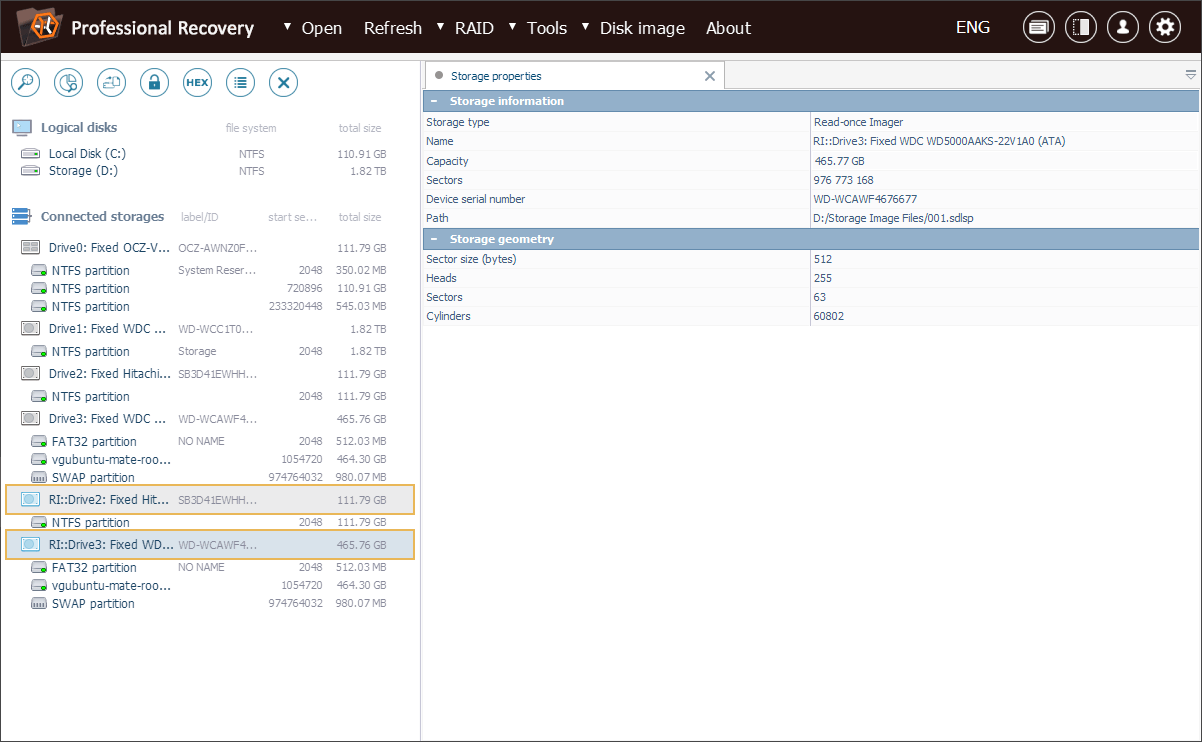Click the user account icon in header

(x=1123, y=28)
